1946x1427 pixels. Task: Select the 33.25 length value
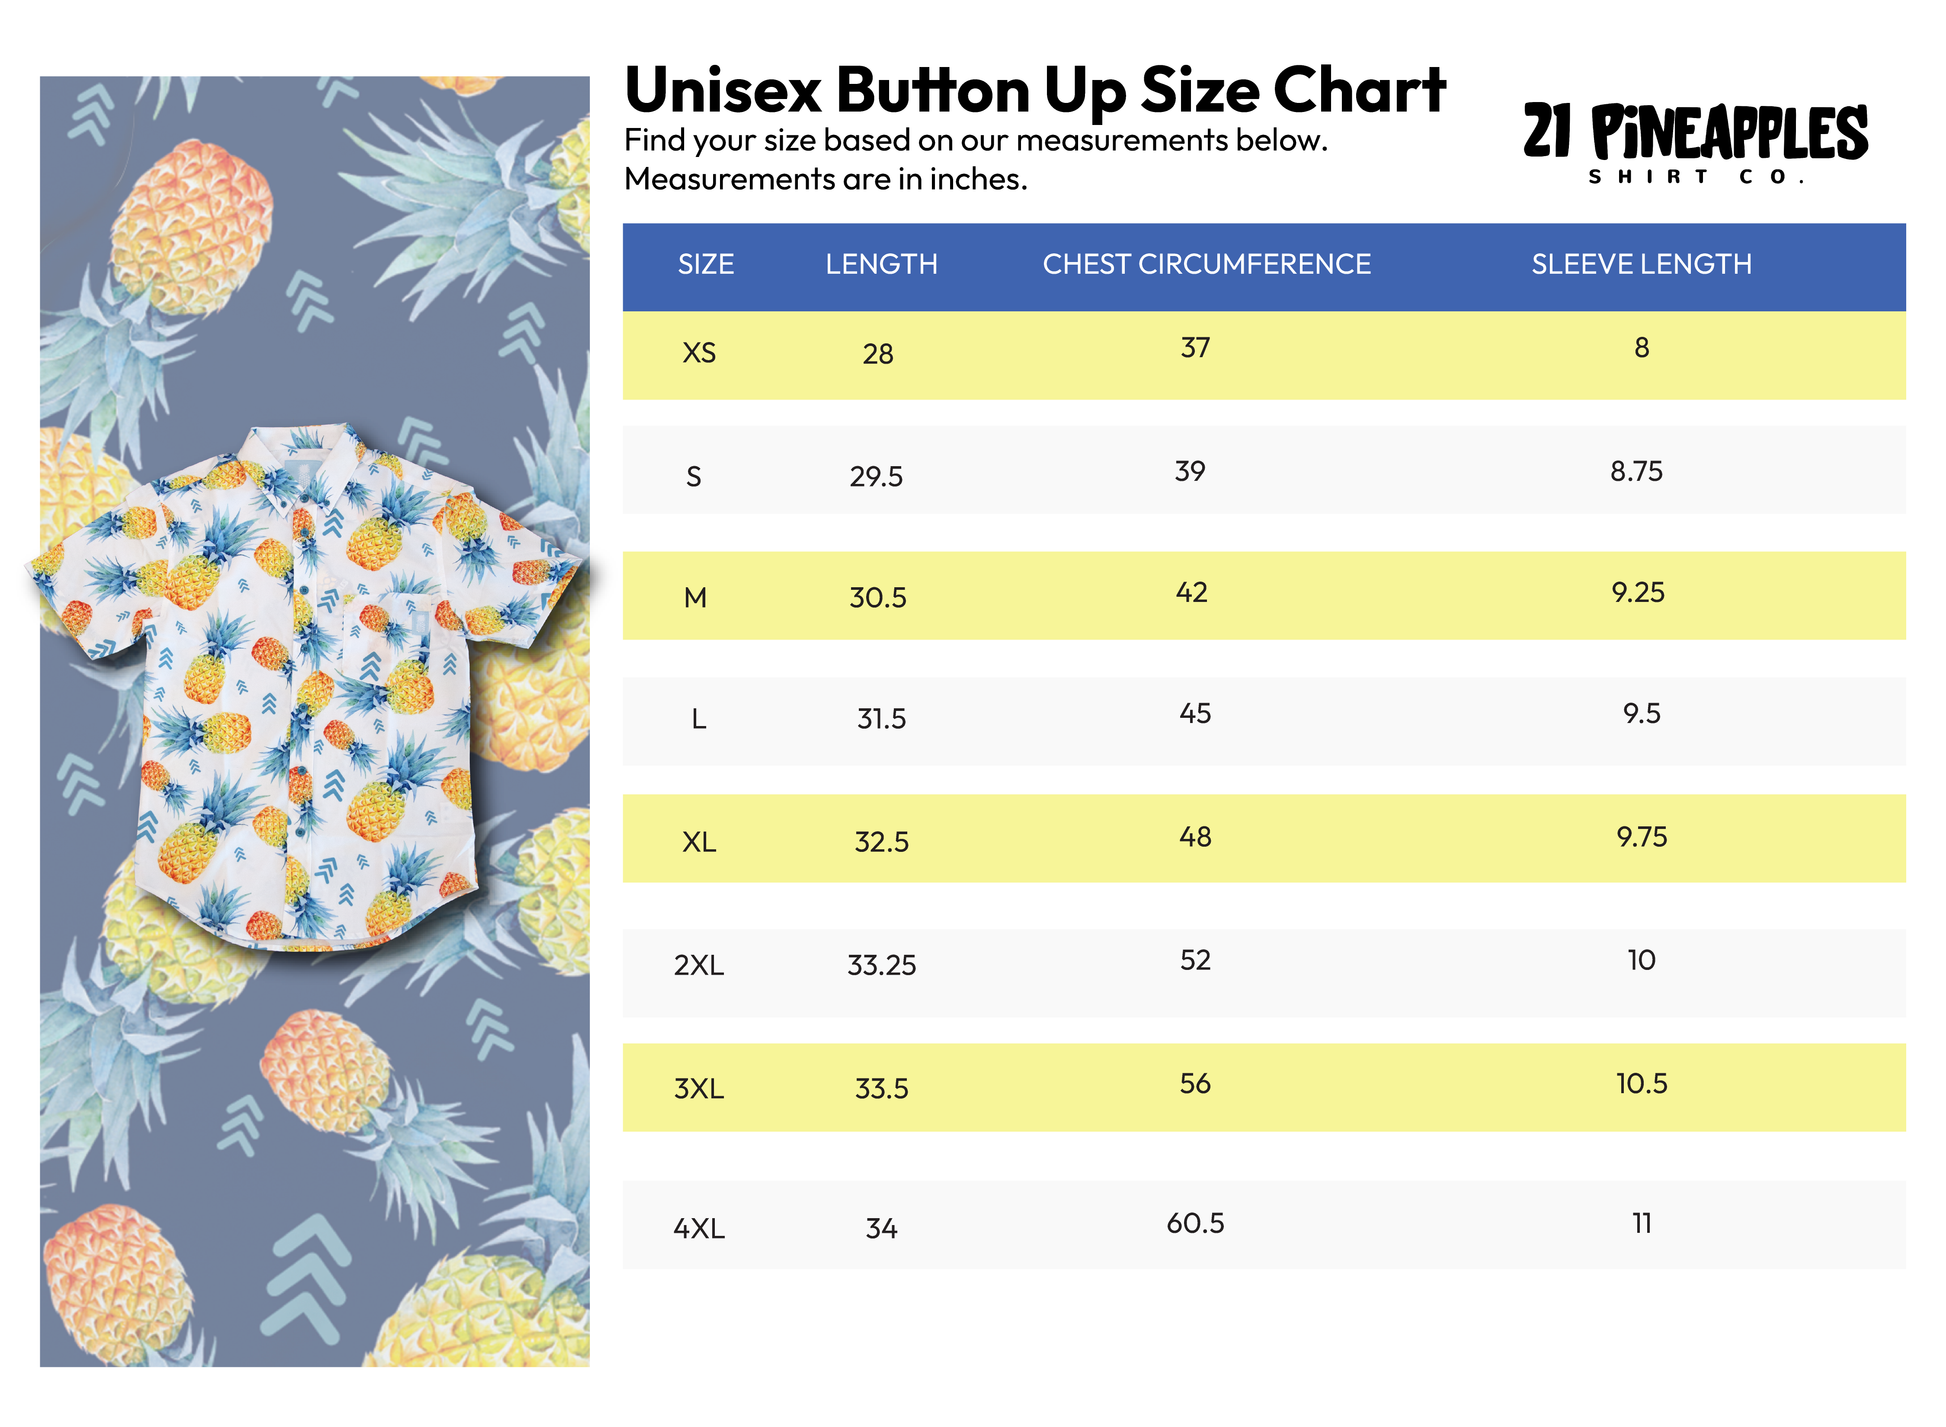(x=881, y=965)
